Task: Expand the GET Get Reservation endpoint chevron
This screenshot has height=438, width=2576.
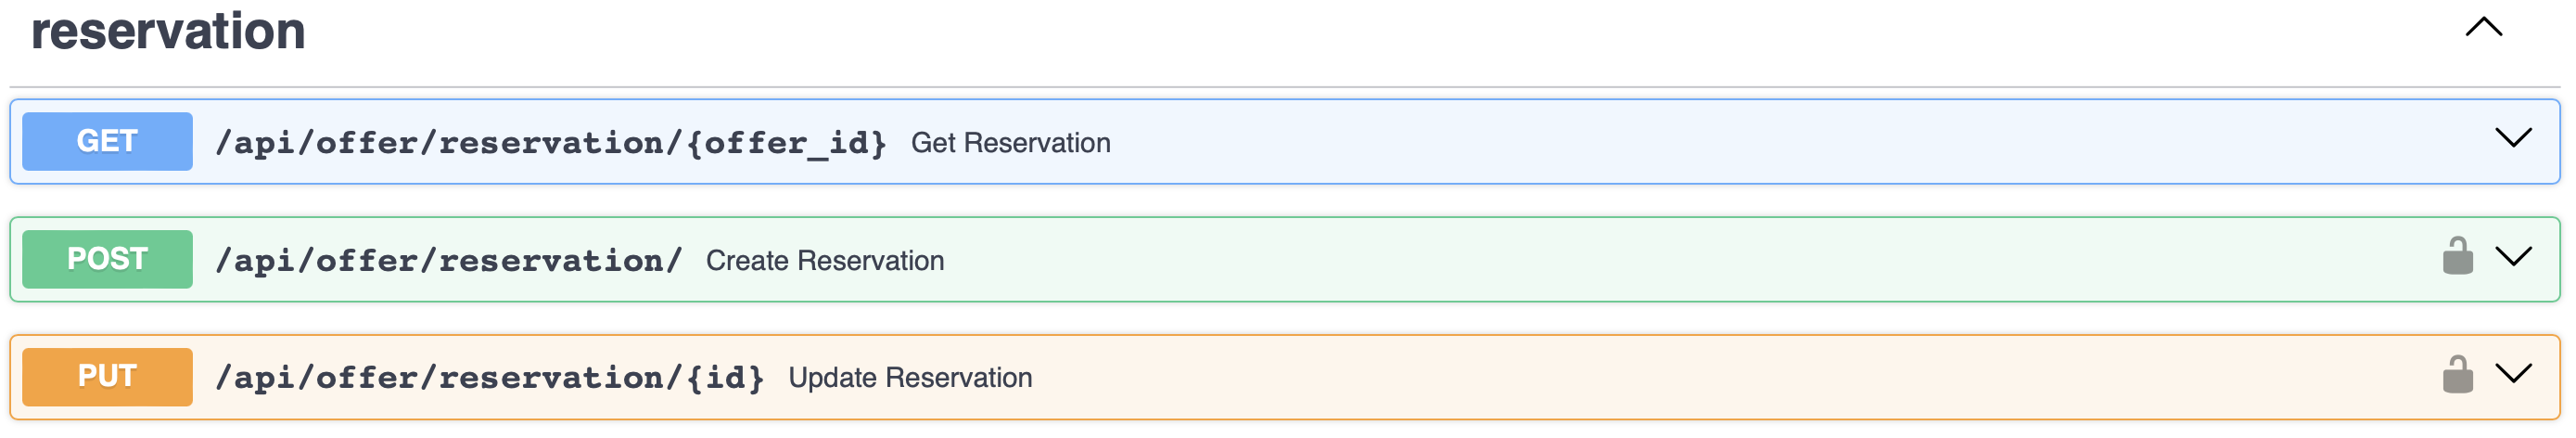Action: (2512, 138)
